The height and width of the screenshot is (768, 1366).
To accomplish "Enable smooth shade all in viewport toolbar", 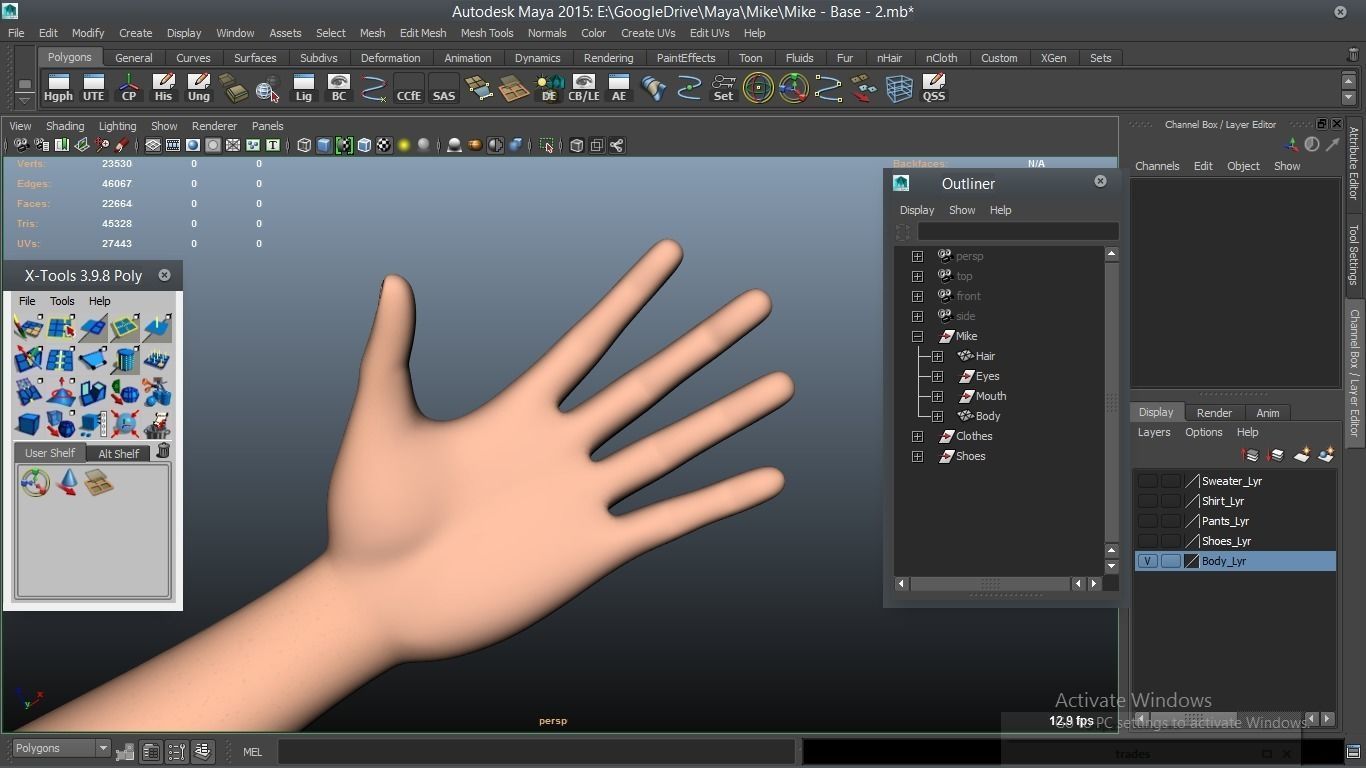I will tap(324, 145).
